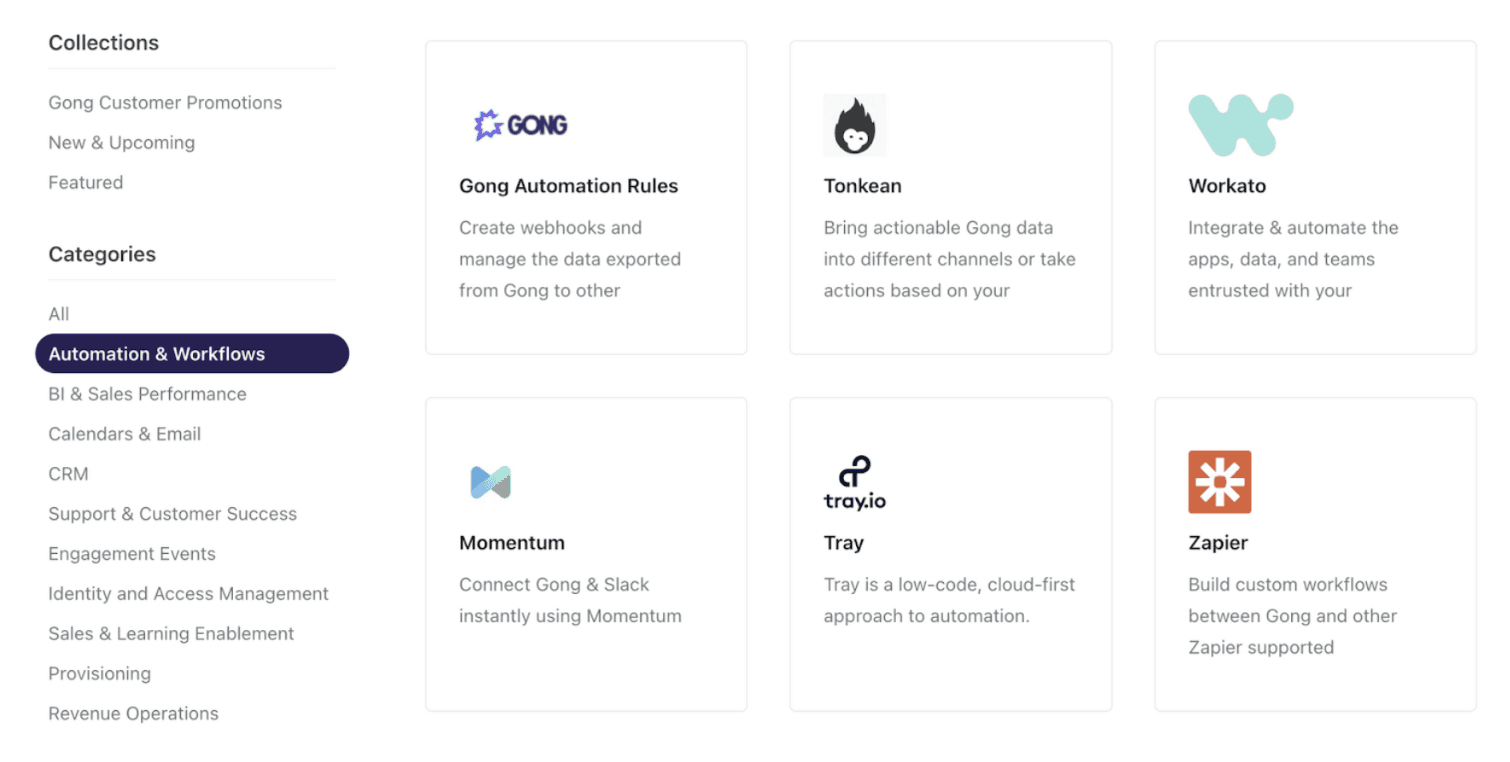Image resolution: width=1510 pixels, height=762 pixels.
Task: Open Gong Customer Promotions collection
Action: 165,103
